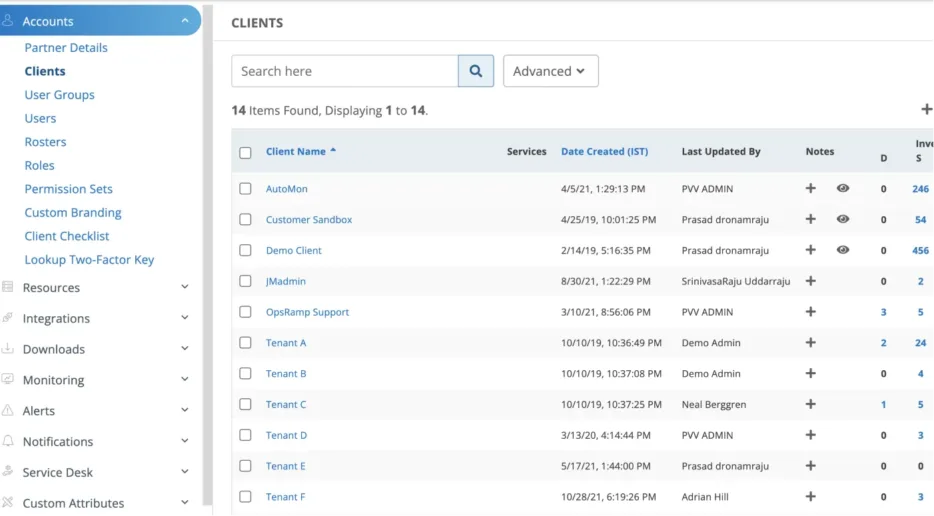Image resolution: width=934 pixels, height=516 pixels.
Task: Open Custom Branding page
Action: [x=73, y=213]
